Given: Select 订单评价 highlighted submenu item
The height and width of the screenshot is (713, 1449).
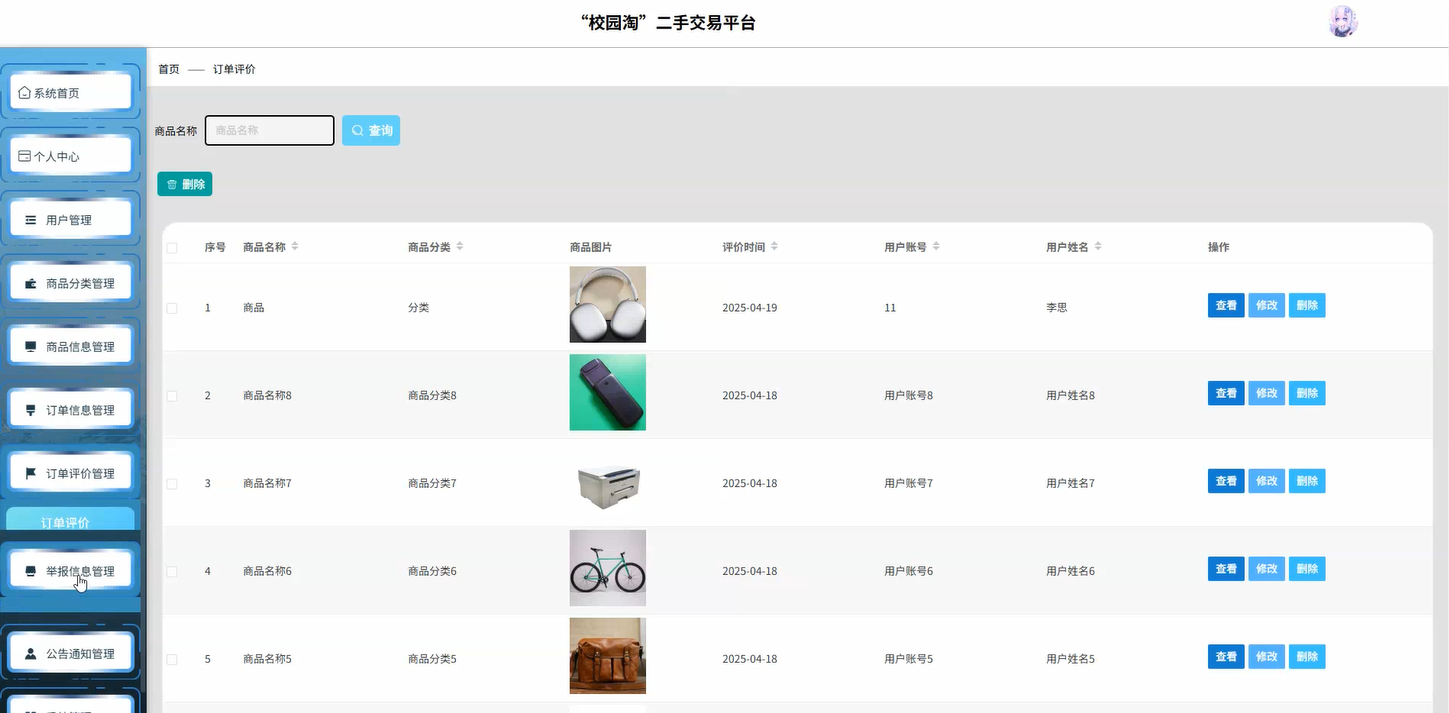Looking at the screenshot, I should point(70,522).
